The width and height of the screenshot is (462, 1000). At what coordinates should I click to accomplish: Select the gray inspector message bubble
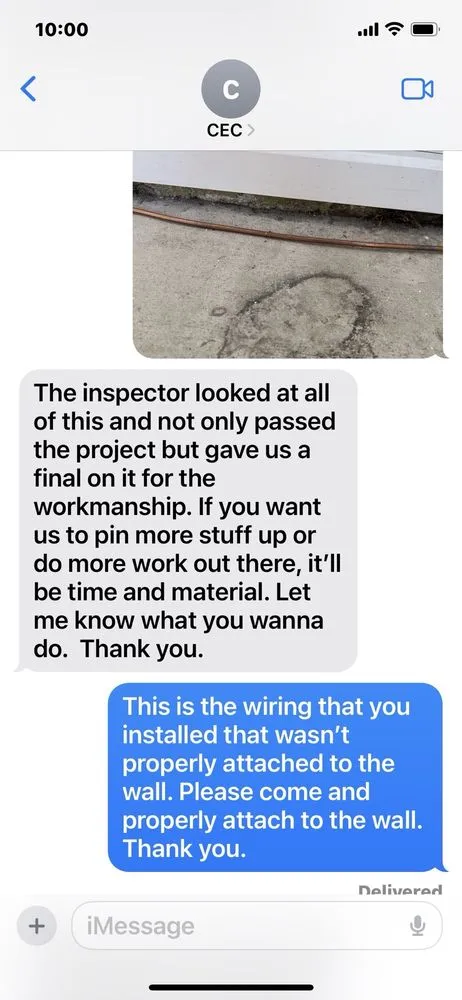click(186, 520)
